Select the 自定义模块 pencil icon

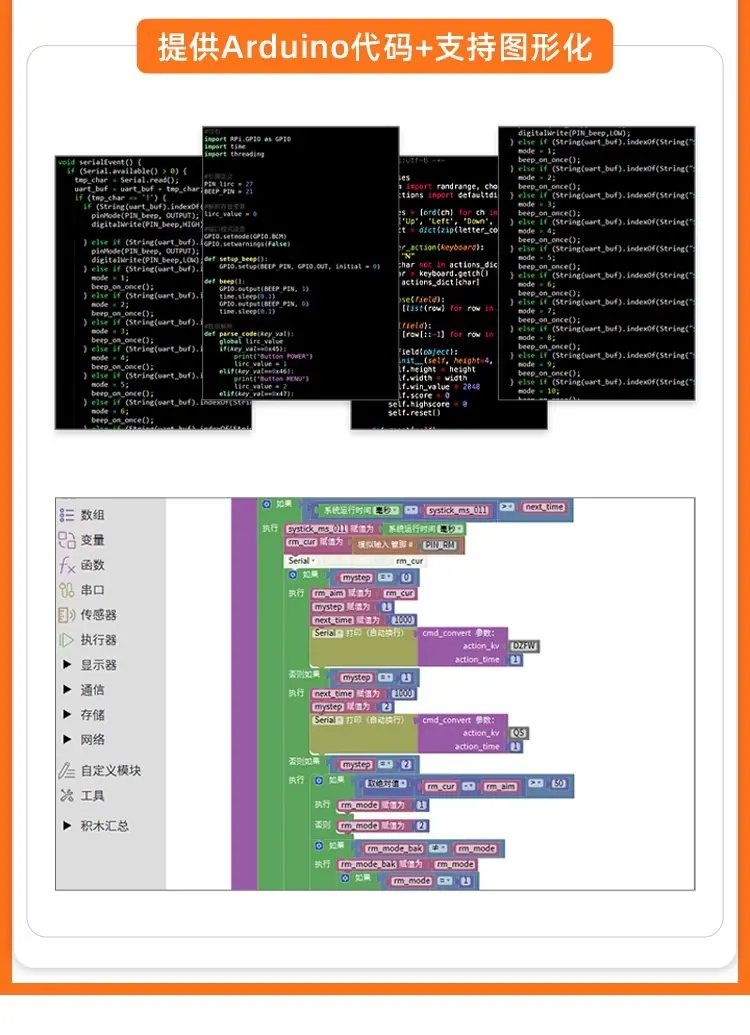[x=67, y=770]
